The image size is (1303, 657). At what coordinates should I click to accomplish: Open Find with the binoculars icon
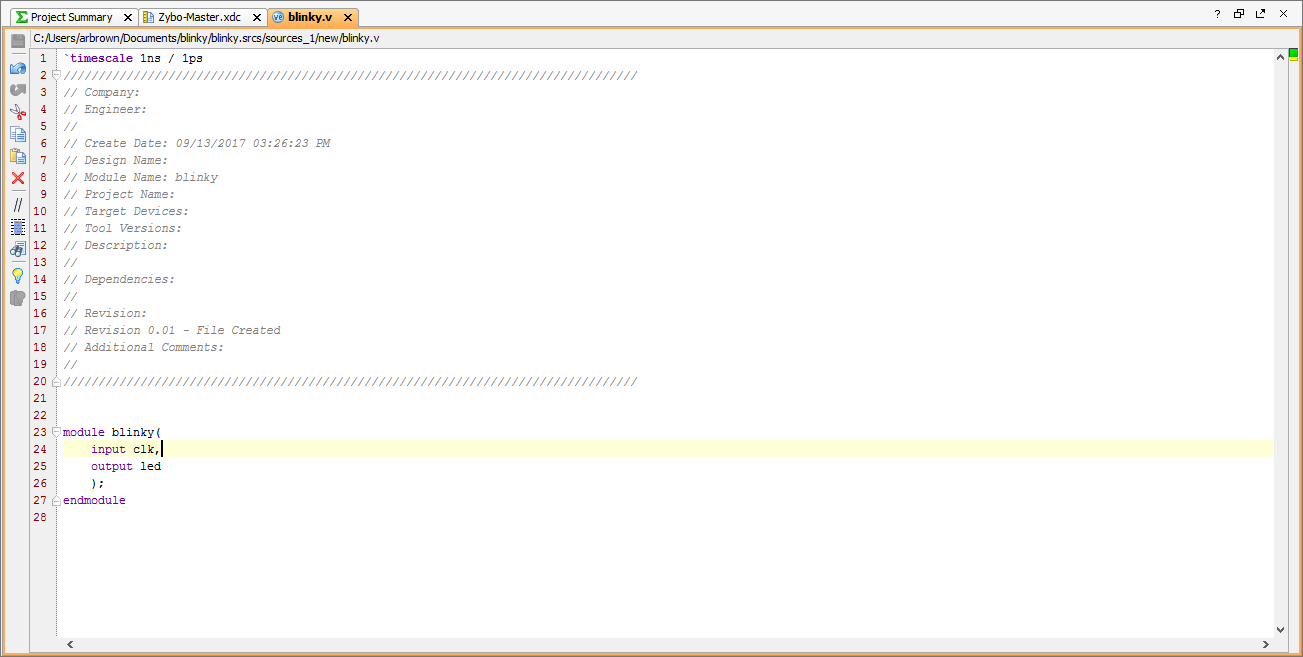17,249
